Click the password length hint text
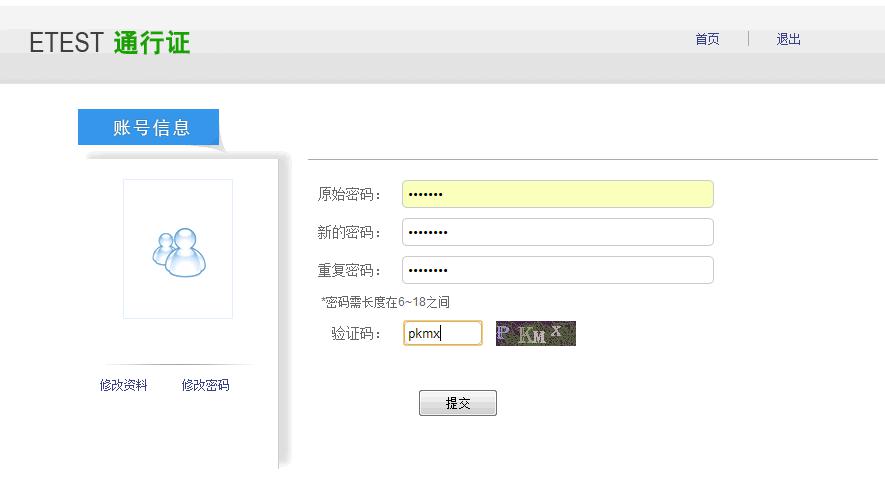The image size is (885, 492). click(x=385, y=301)
